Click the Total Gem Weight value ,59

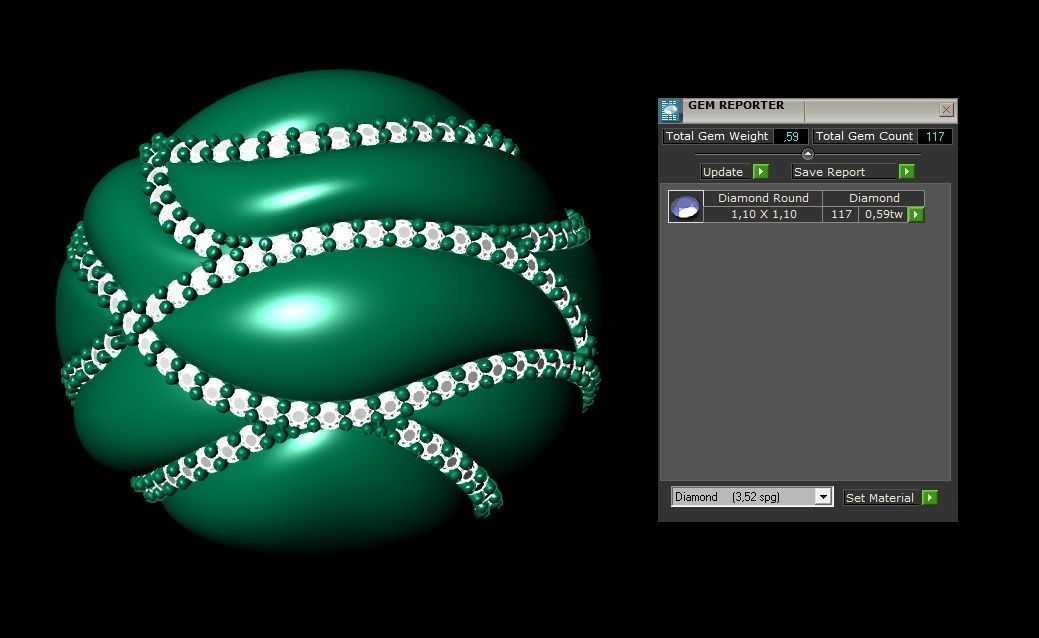coord(791,136)
